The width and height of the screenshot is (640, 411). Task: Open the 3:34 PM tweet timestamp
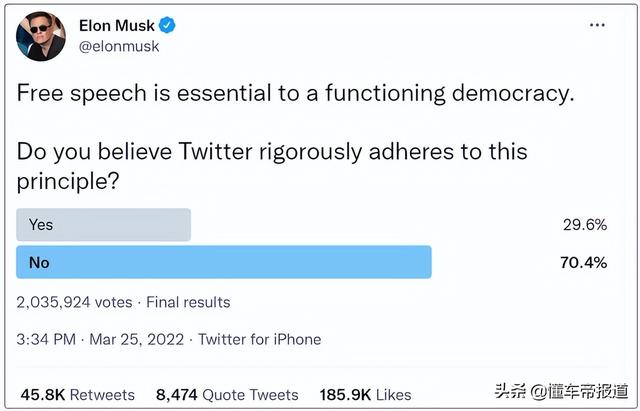tap(46, 339)
